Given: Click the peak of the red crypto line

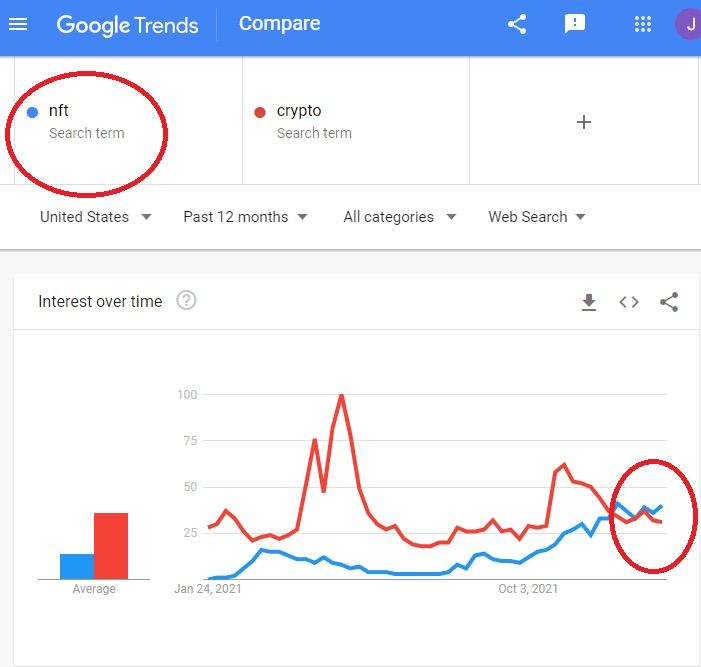Looking at the screenshot, I should tap(342, 396).
